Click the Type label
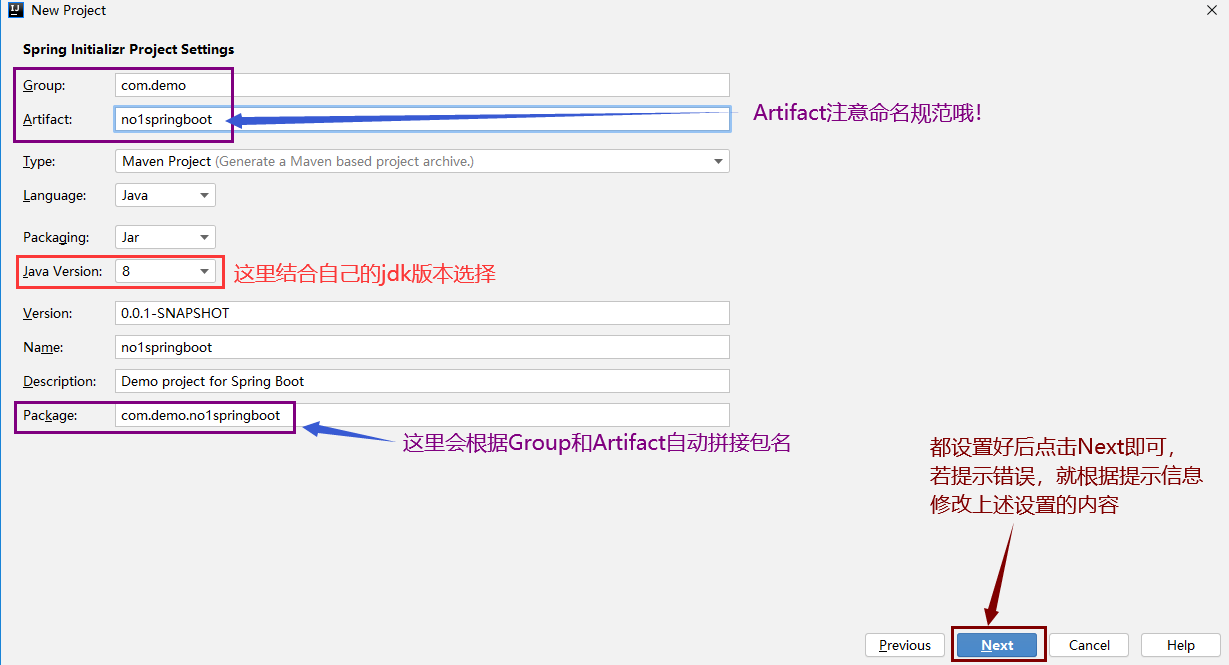The height and width of the screenshot is (665, 1229). click(39, 161)
